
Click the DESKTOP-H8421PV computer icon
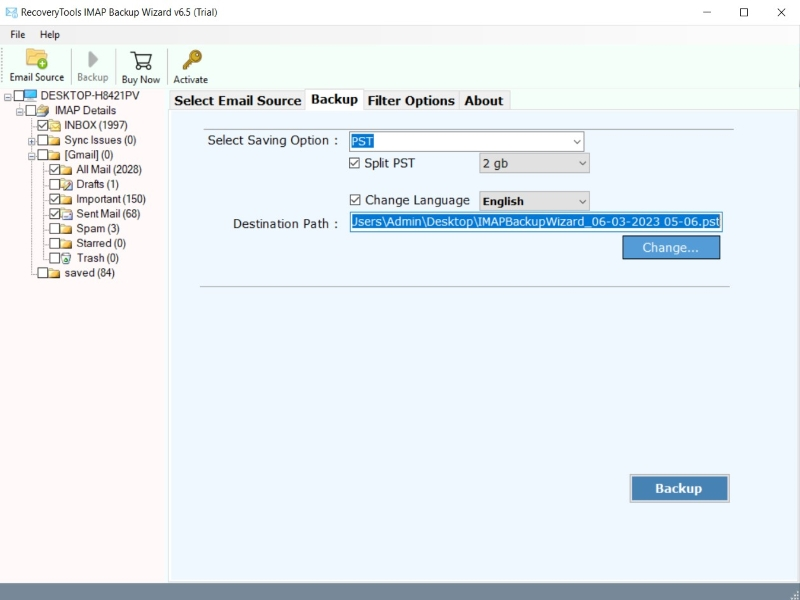click(x=31, y=95)
